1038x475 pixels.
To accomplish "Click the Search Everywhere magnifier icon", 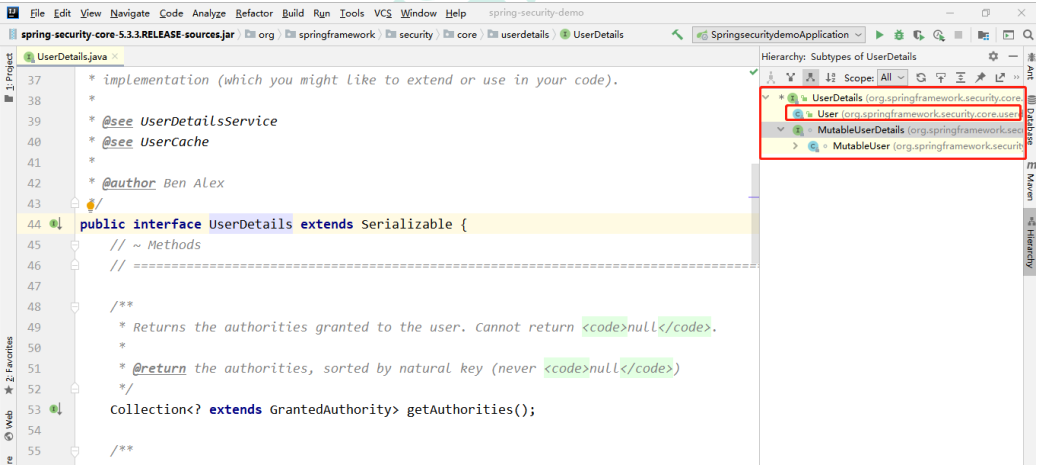I will pos(1028,34).
